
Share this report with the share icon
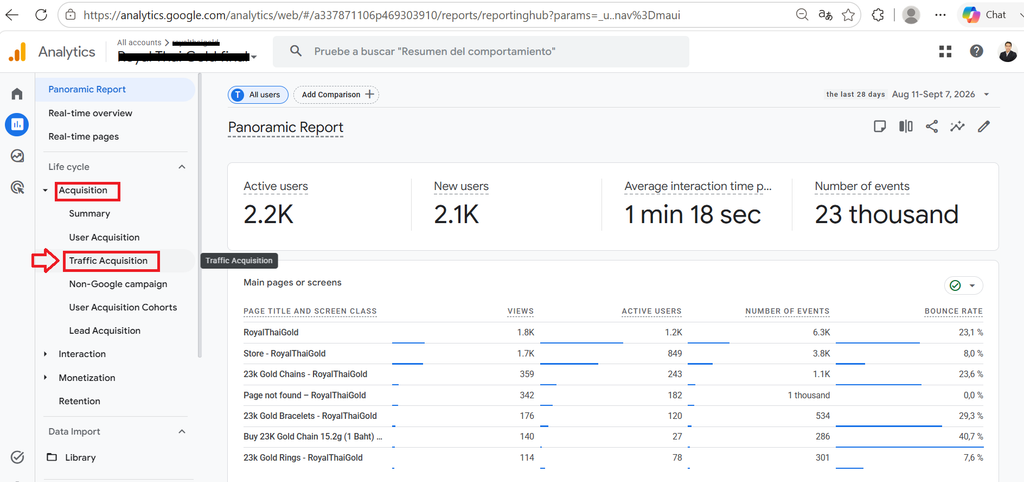pyautogui.click(x=932, y=127)
